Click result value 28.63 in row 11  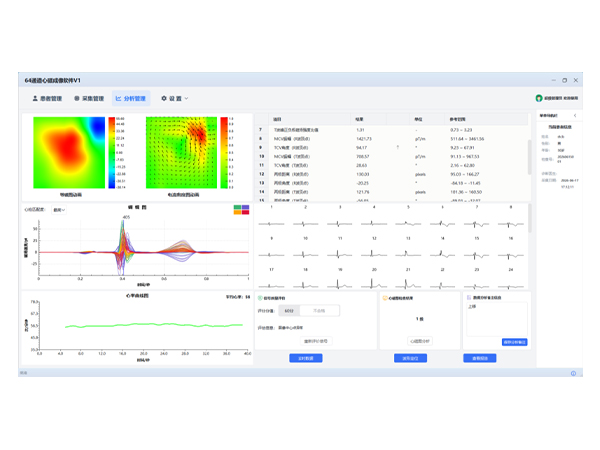point(362,165)
